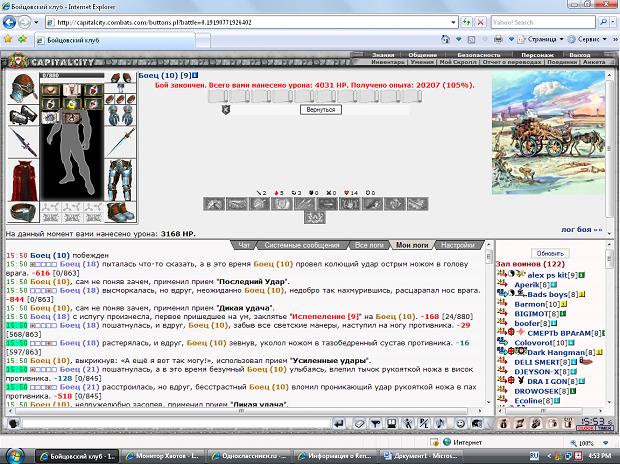
Task: Open the Страница dropdown menu
Action: coord(541,40)
